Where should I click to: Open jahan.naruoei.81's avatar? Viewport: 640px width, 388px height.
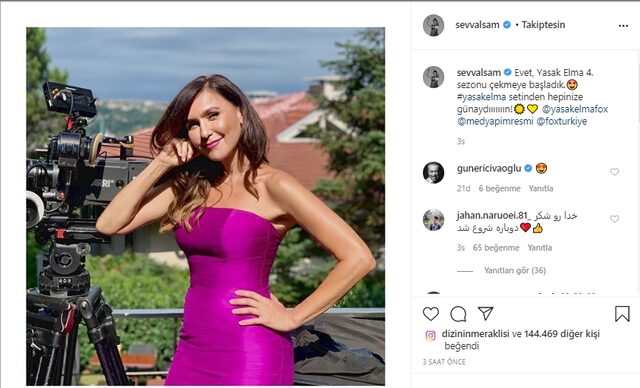(x=433, y=220)
